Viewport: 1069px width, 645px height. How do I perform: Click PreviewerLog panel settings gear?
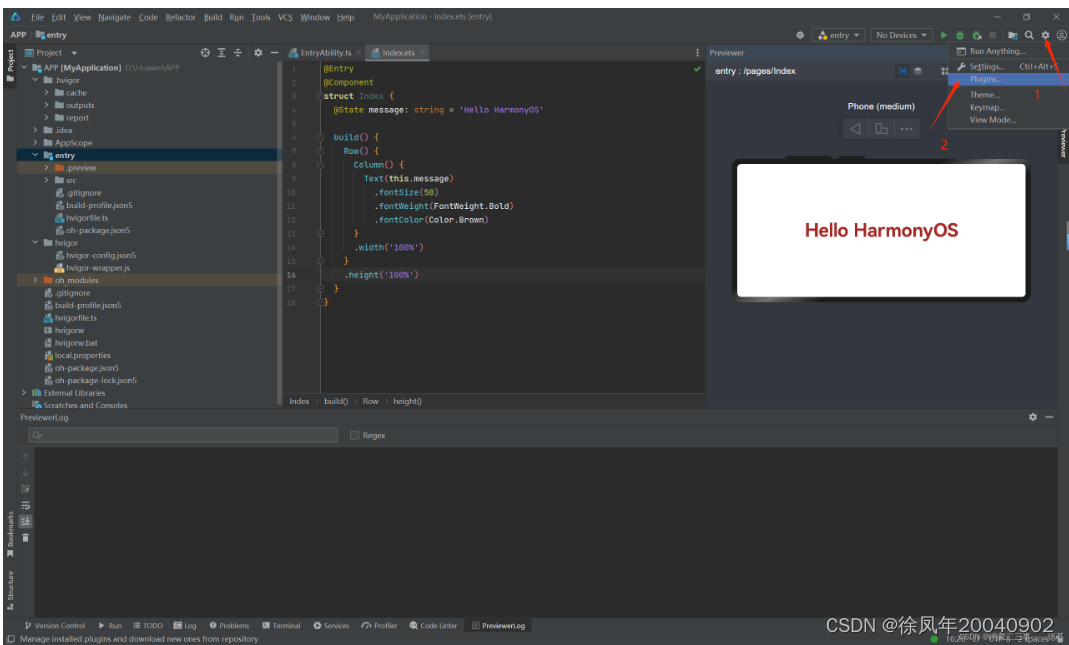point(1033,417)
